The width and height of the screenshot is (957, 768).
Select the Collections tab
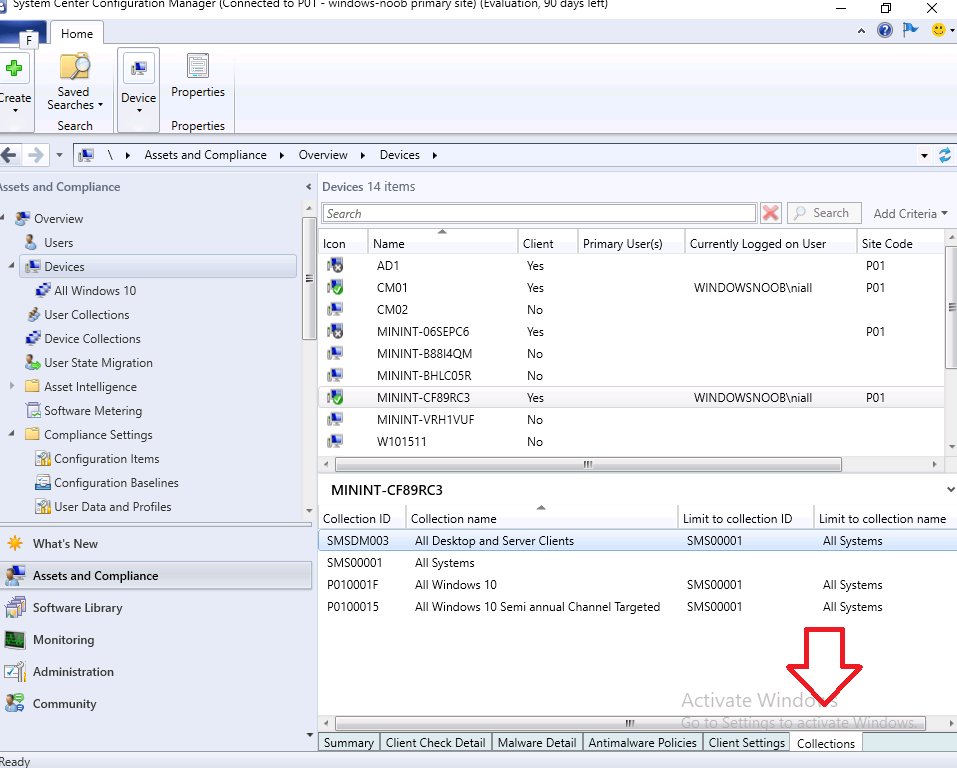[x=826, y=743]
